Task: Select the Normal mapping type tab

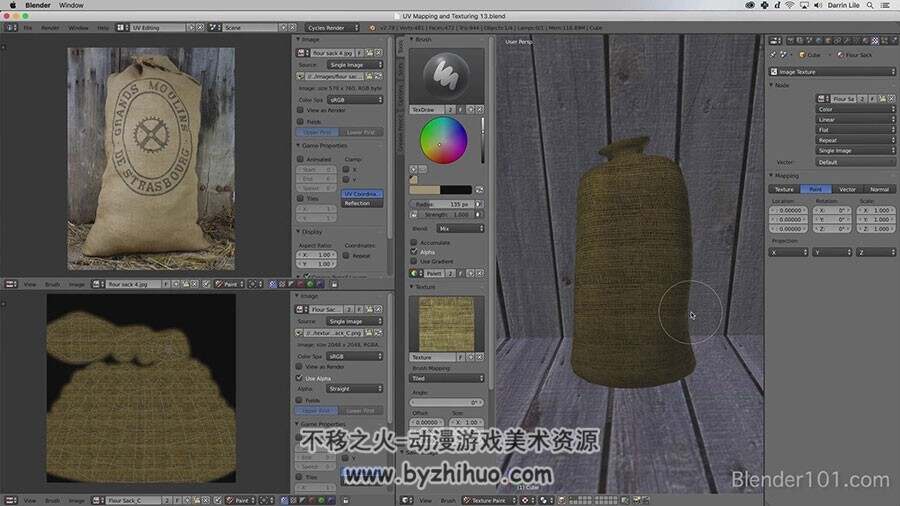Action: [x=879, y=189]
